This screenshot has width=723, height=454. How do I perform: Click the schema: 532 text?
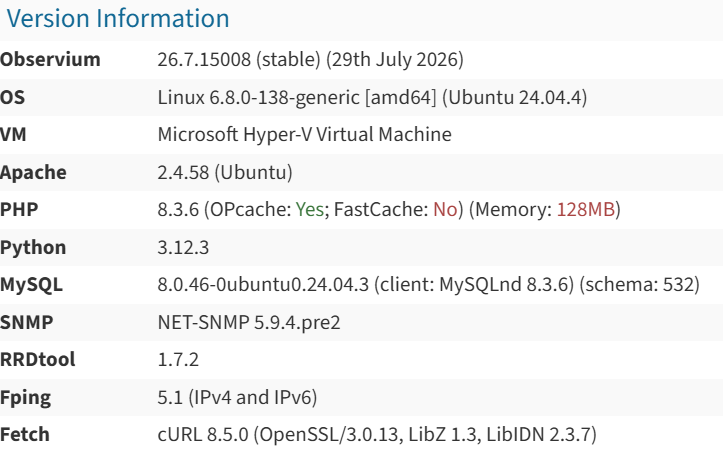[x=640, y=284]
